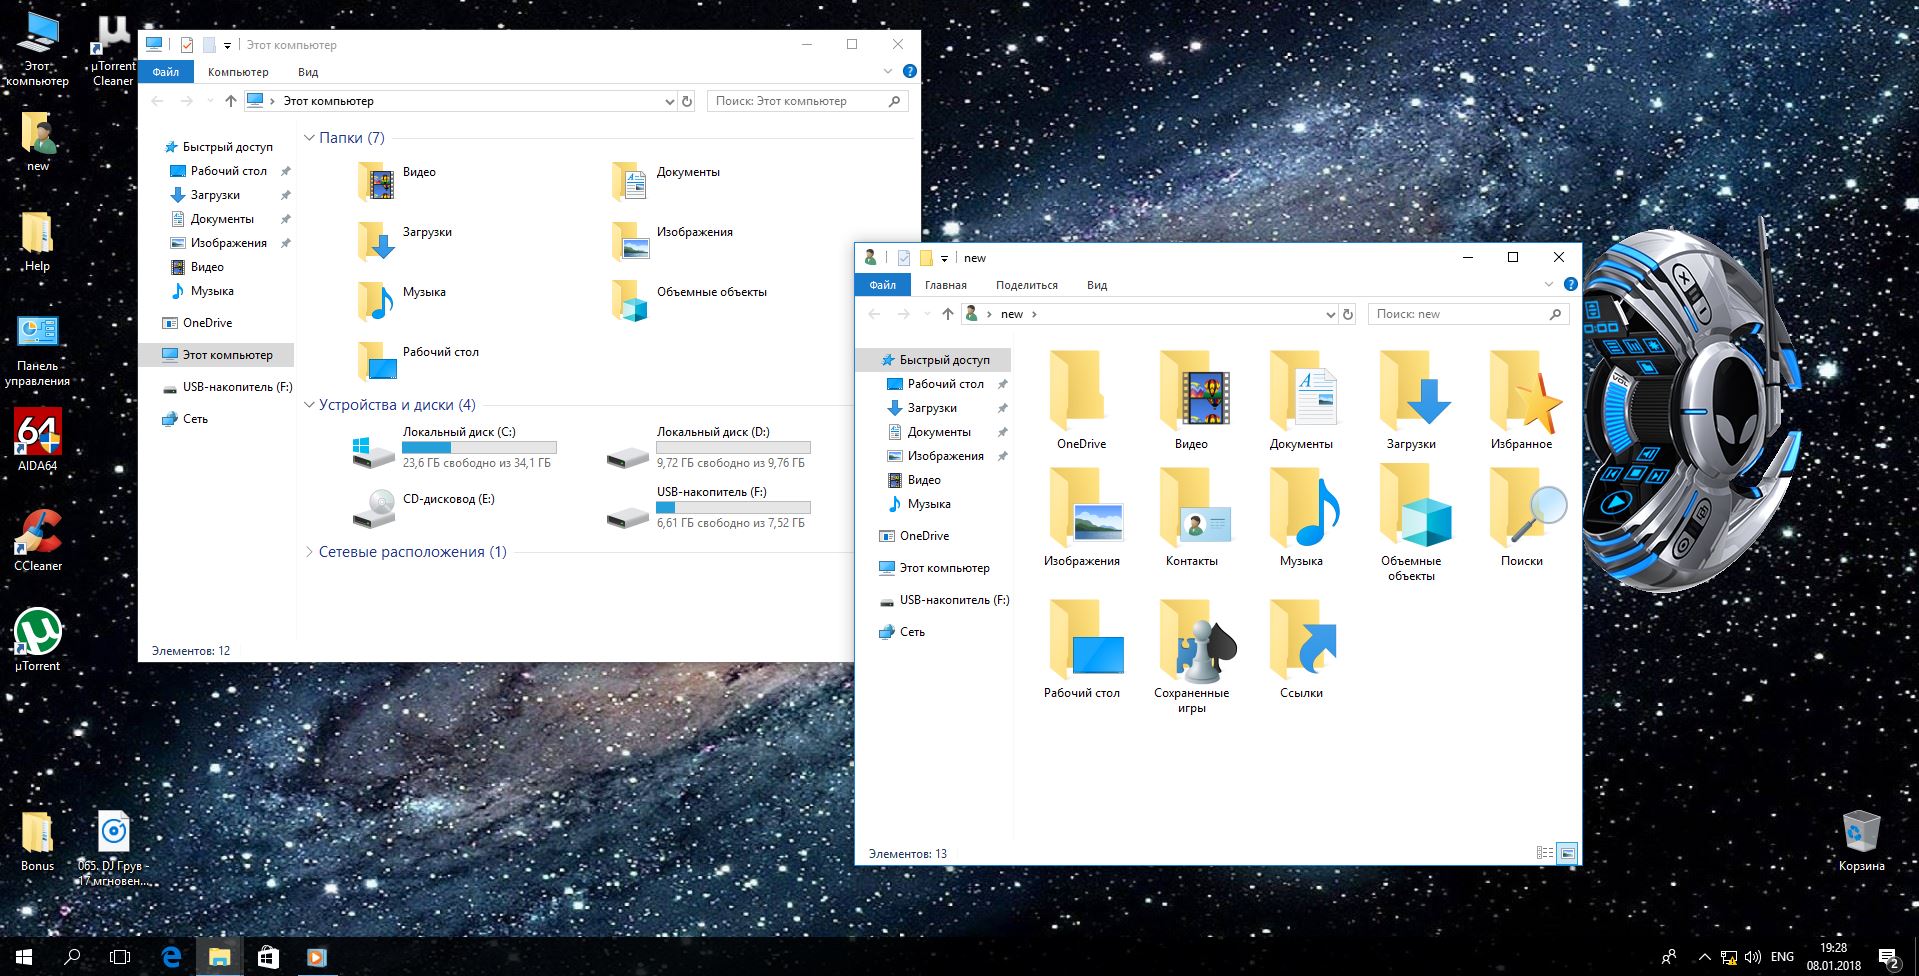1919x976 pixels.
Task: Open the Поделиться tab in new window
Action: tap(1027, 285)
